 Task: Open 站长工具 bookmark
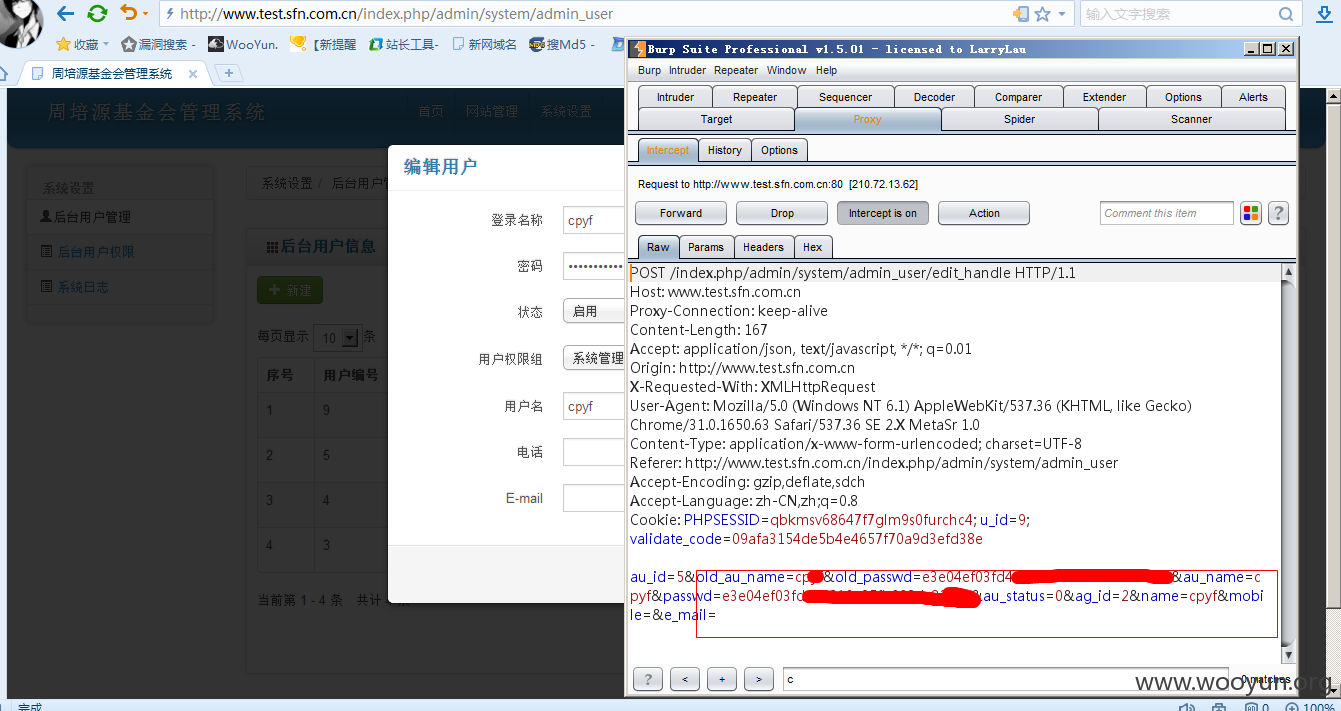pyautogui.click(x=404, y=44)
